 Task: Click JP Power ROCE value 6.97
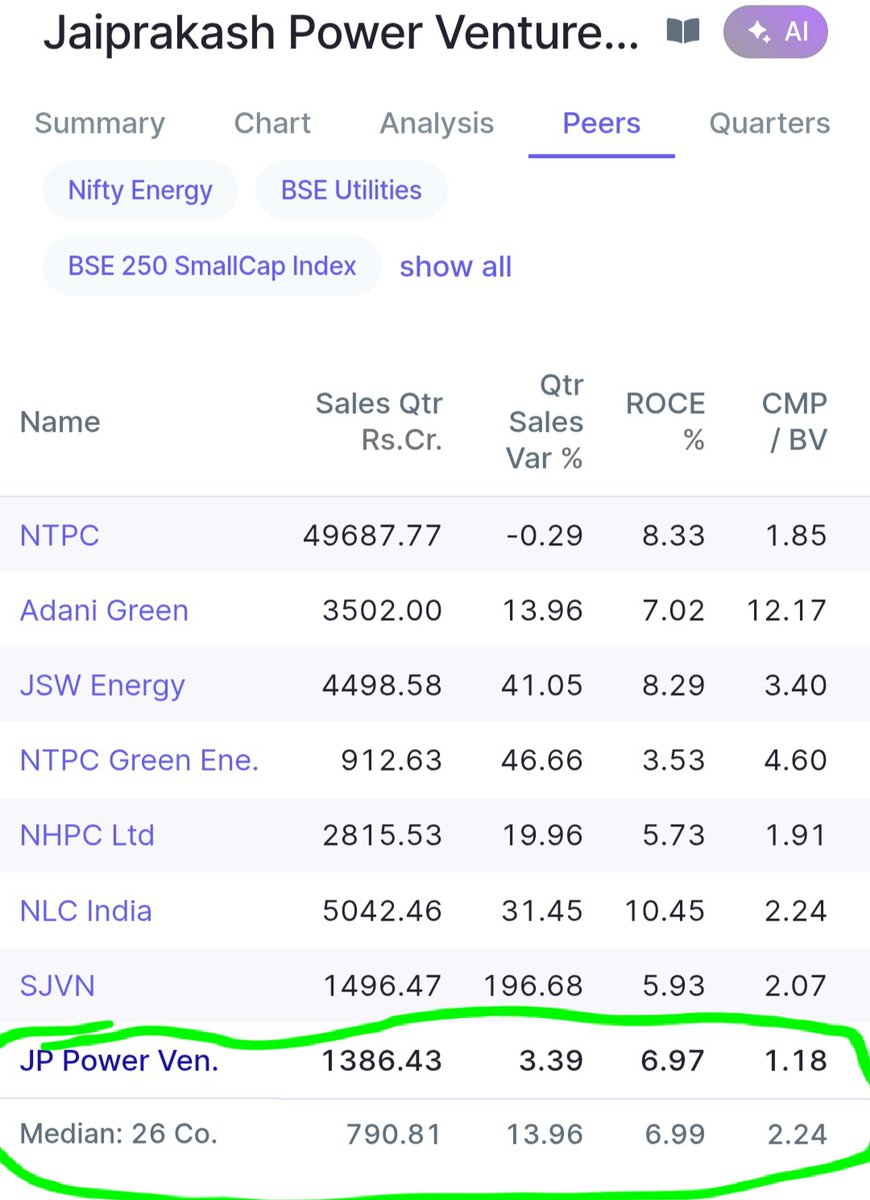674,1060
